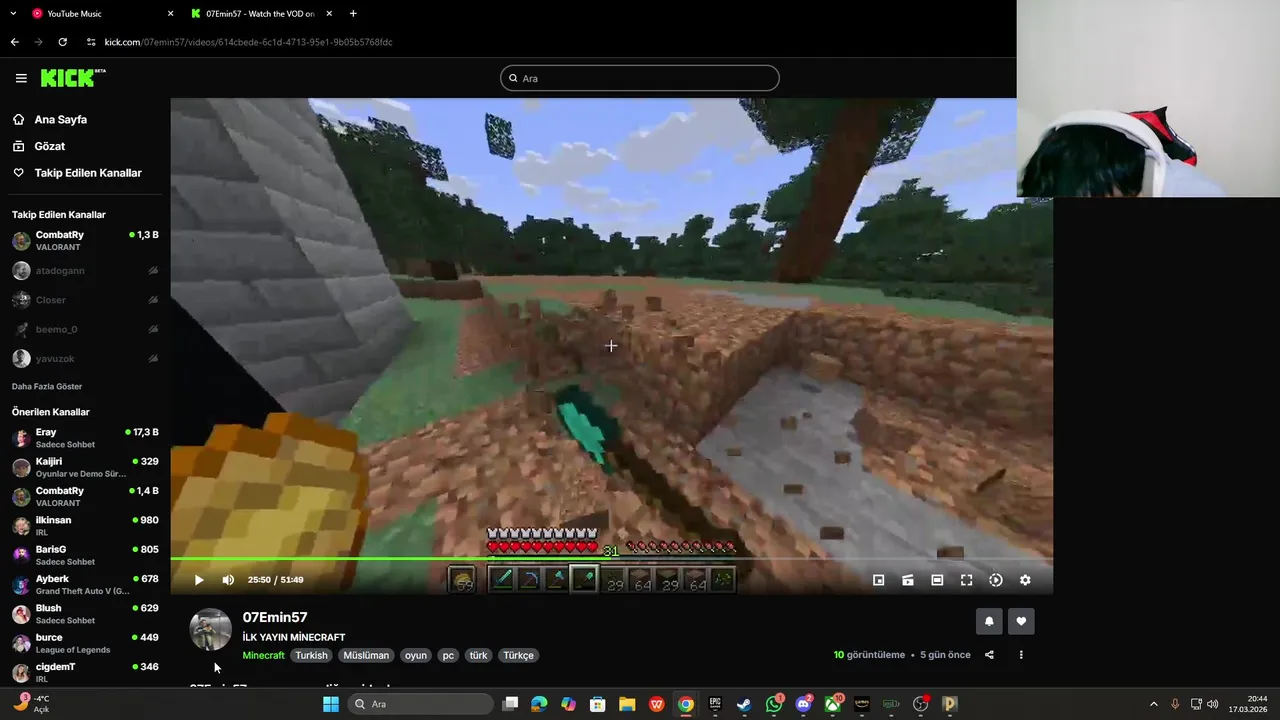Open the playback speed control
1280x720 pixels.
pos(996,580)
